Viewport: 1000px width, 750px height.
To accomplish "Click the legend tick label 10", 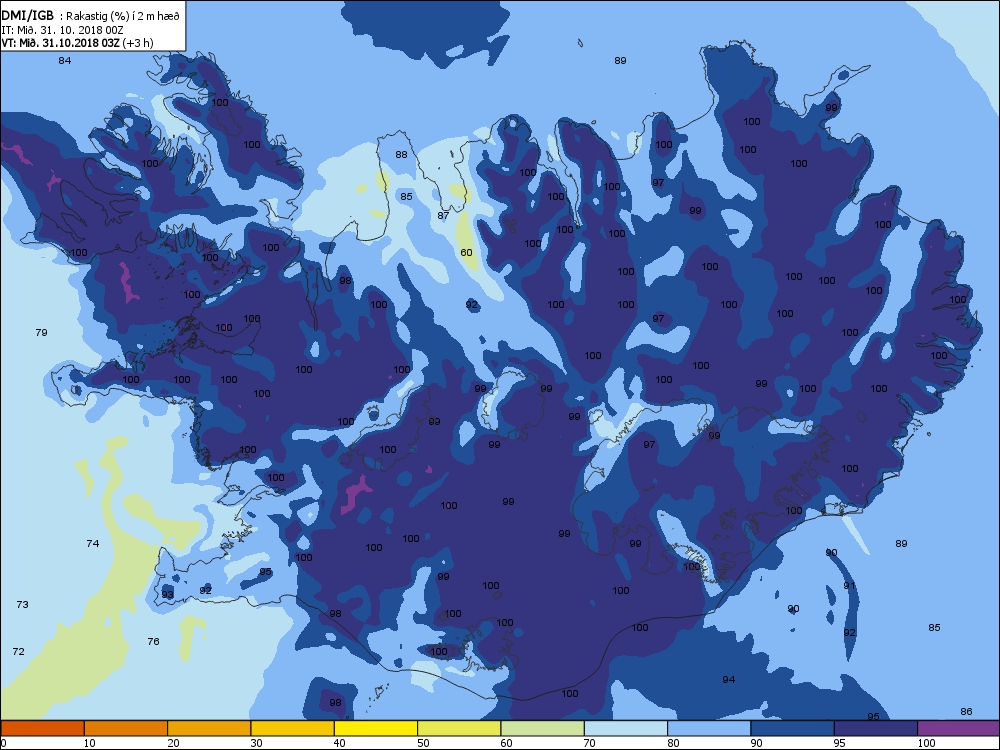I will tap(90, 743).
